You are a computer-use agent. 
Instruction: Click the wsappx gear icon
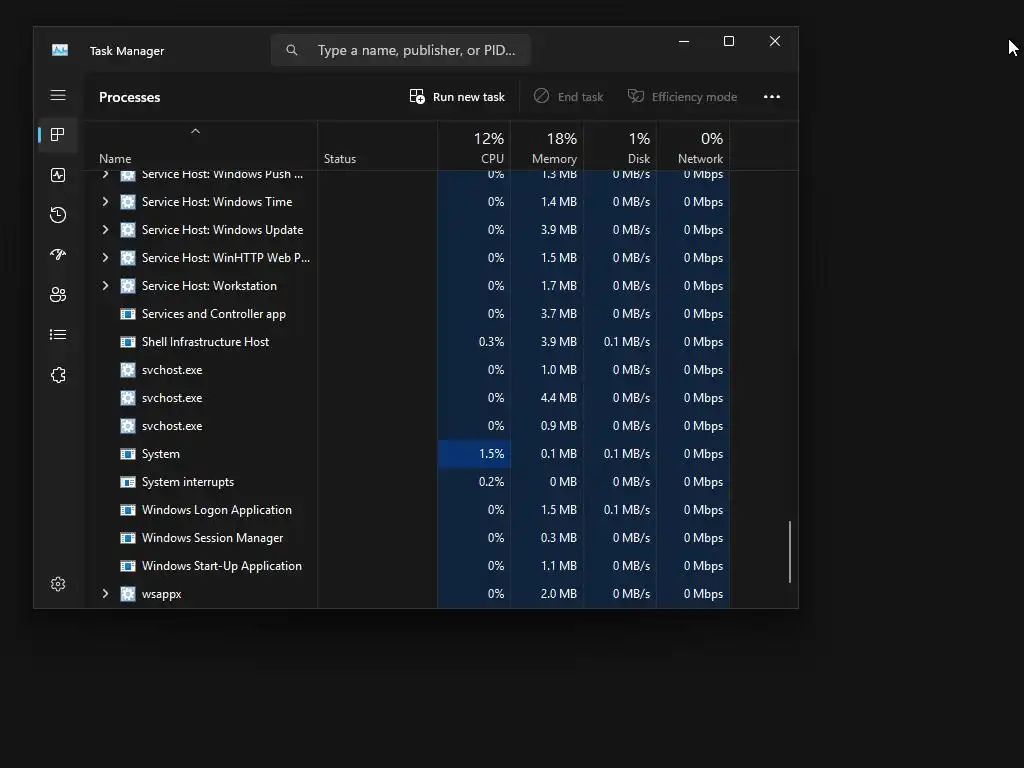[x=128, y=594]
